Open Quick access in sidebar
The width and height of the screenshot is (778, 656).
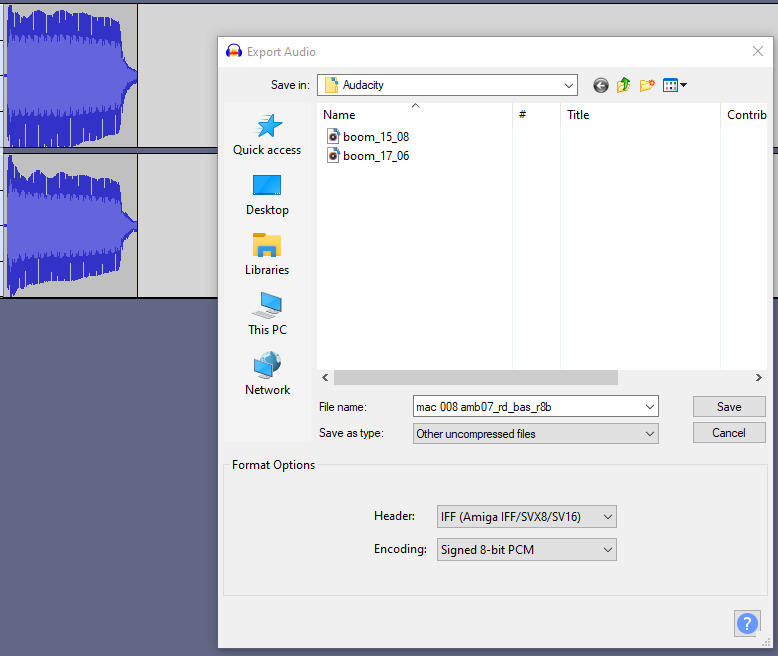coord(267,135)
